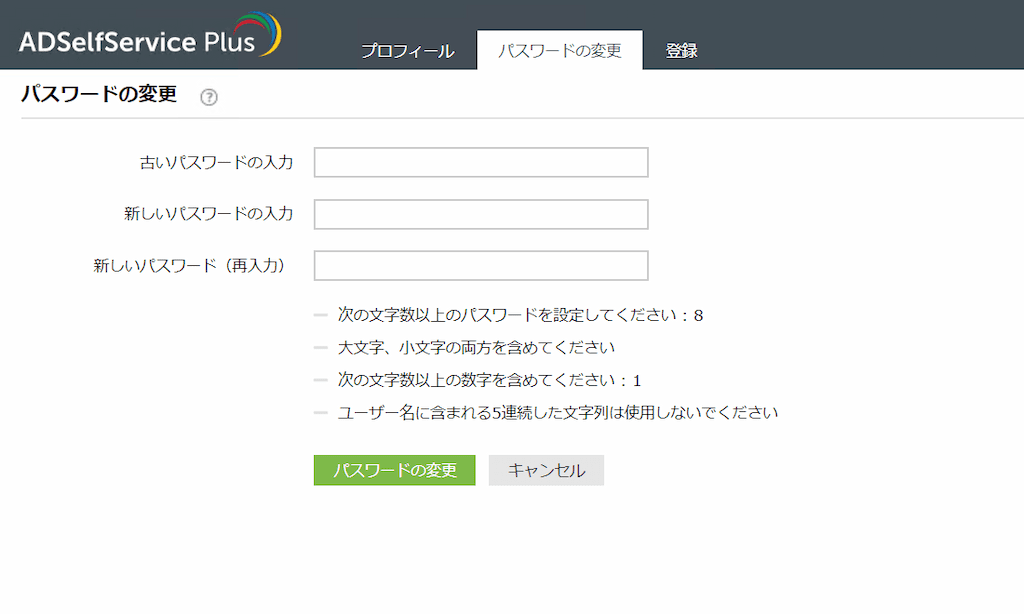Click the dash beside the username string rule
Viewport: 1024px width, 614px height.
coord(321,412)
